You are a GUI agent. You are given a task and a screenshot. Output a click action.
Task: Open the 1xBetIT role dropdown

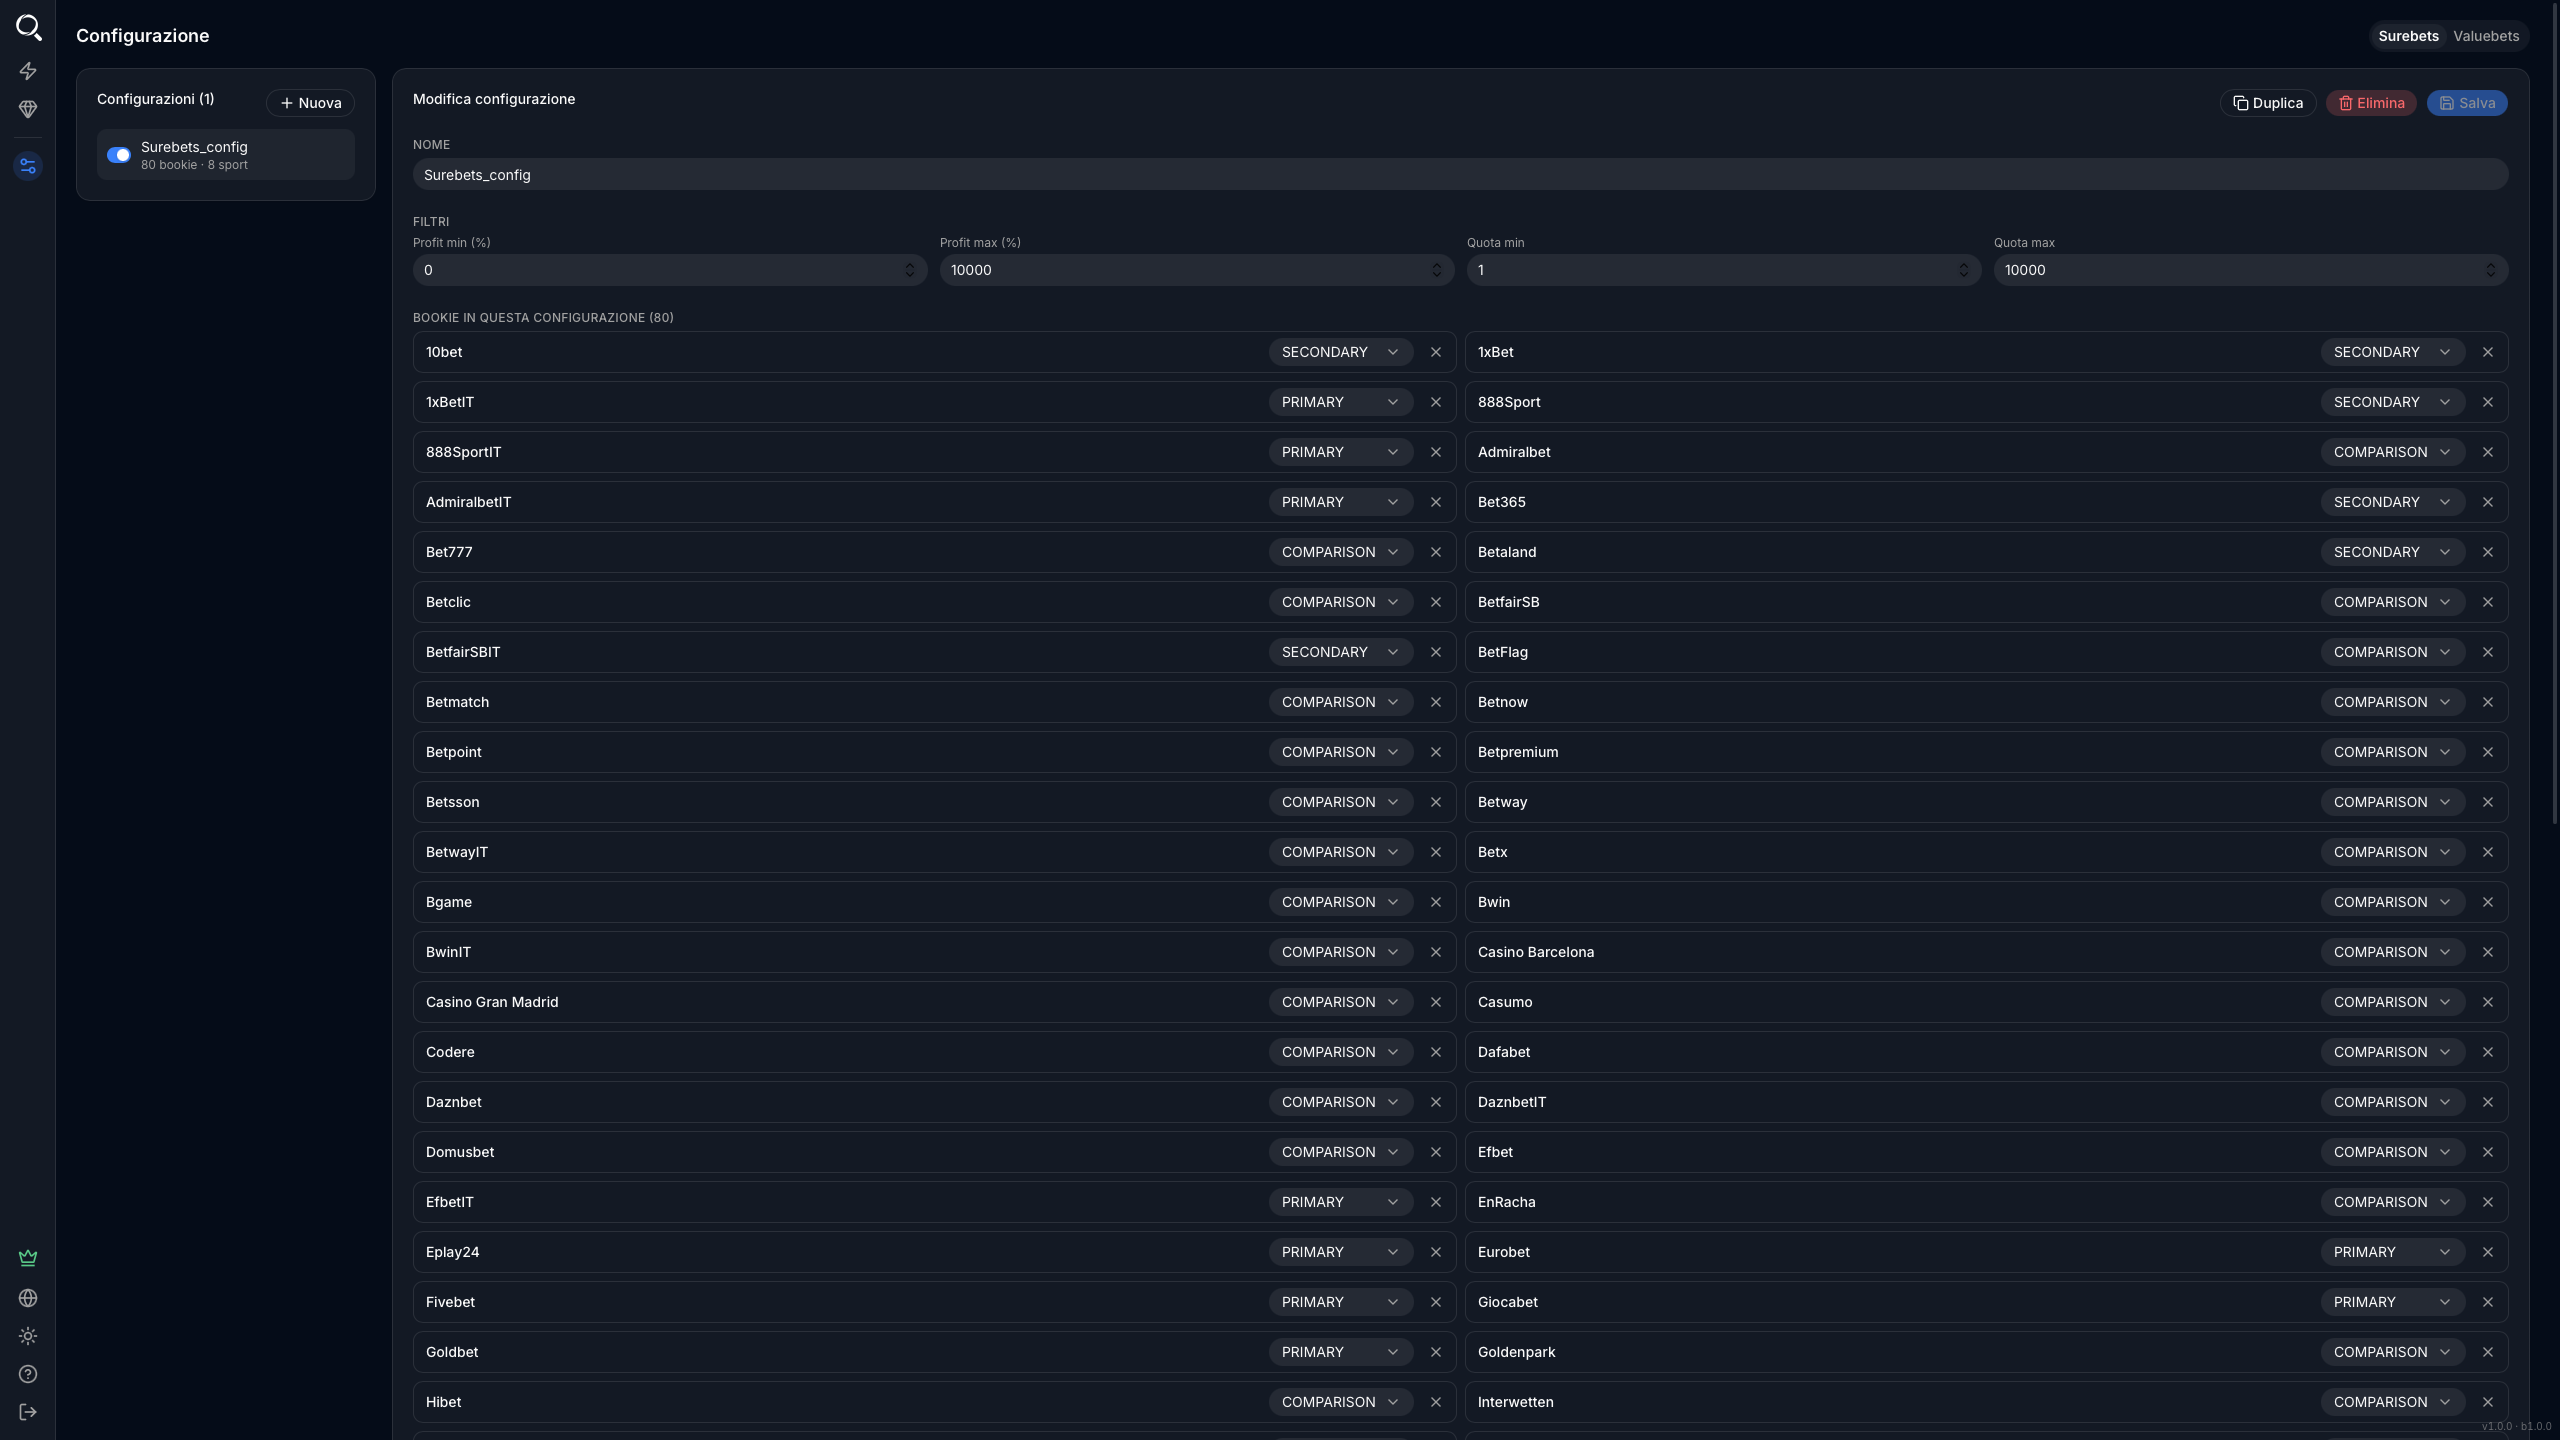point(1341,402)
